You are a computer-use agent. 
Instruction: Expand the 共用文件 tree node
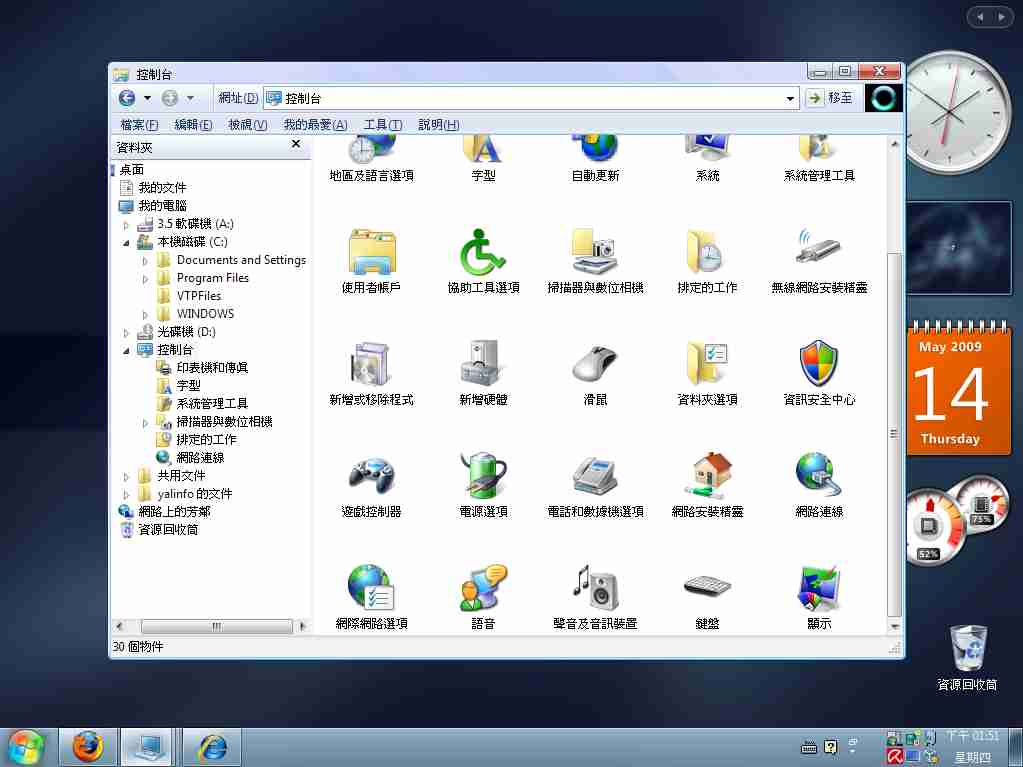click(127, 477)
